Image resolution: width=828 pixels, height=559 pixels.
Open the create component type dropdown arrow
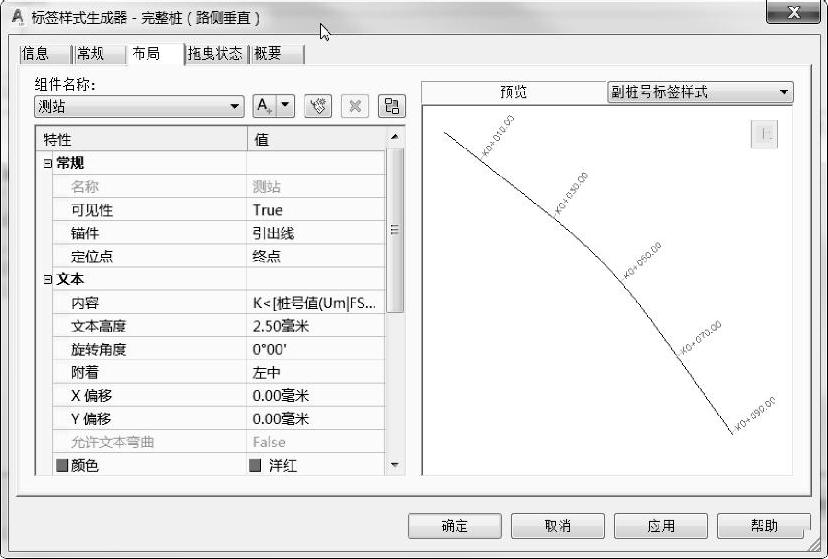pyautogui.click(x=286, y=106)
